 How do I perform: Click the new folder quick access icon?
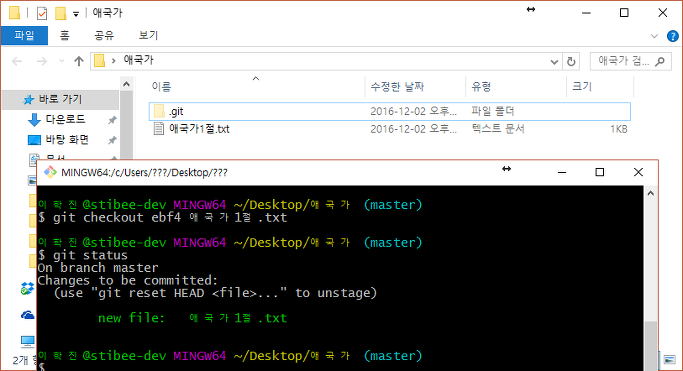[x=60, y=13]
